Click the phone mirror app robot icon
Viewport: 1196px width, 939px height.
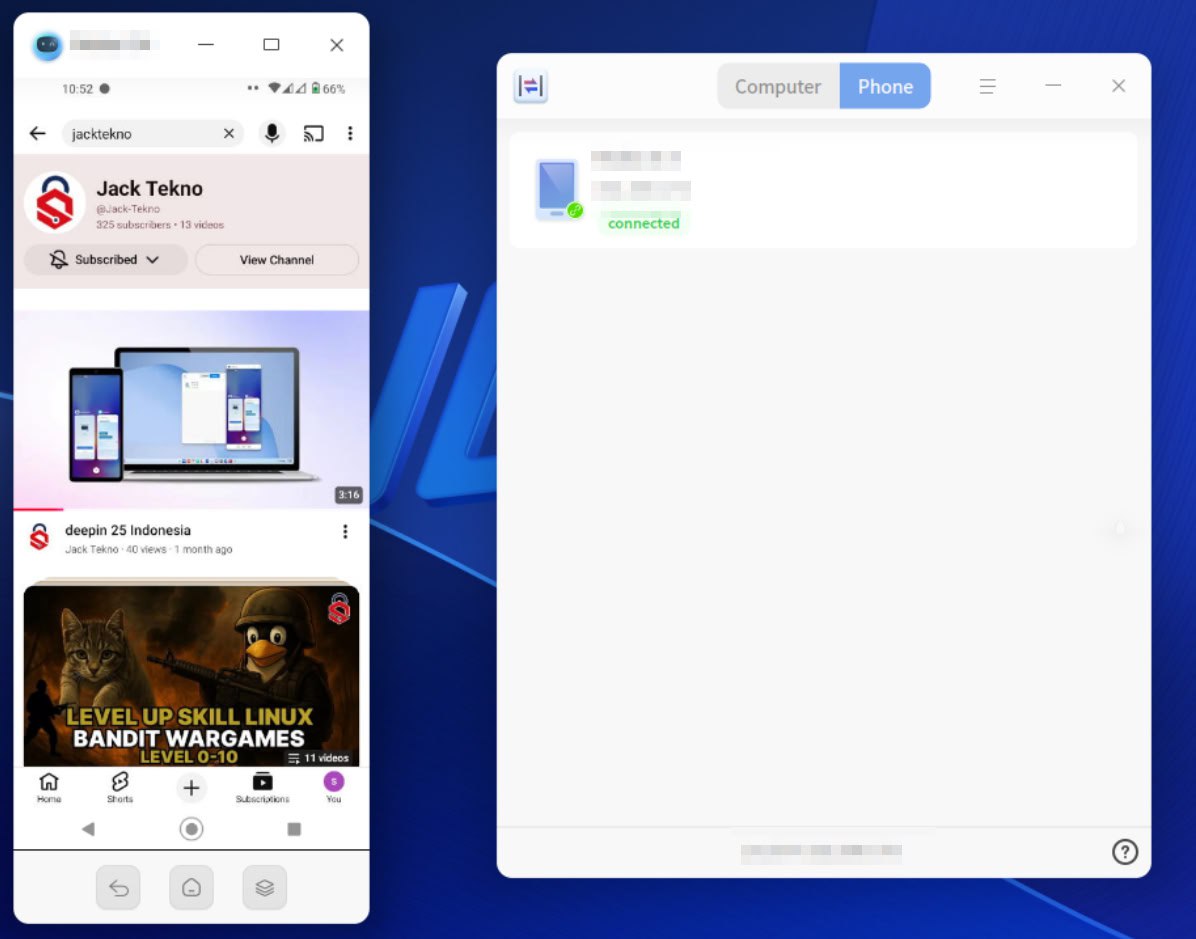[47, 45]
